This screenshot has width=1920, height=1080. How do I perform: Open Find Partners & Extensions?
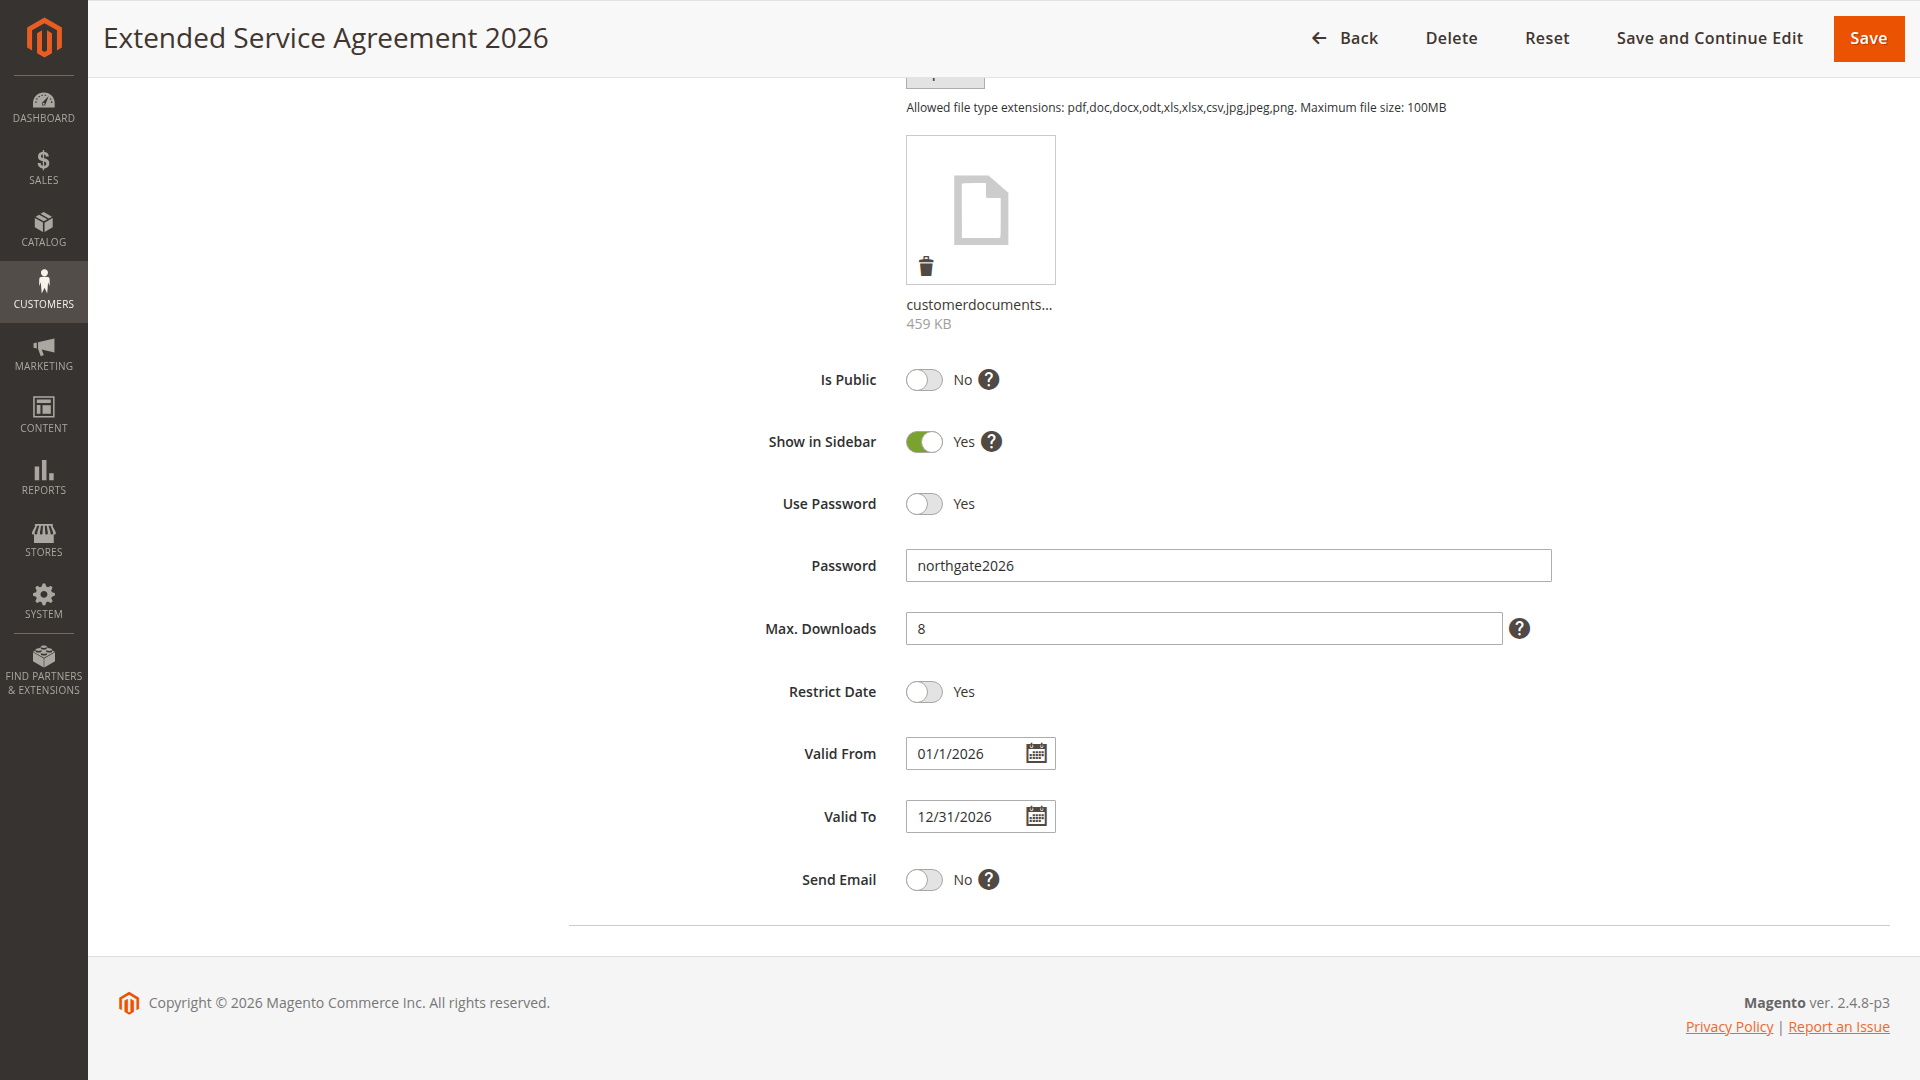(x=44, y=671)
